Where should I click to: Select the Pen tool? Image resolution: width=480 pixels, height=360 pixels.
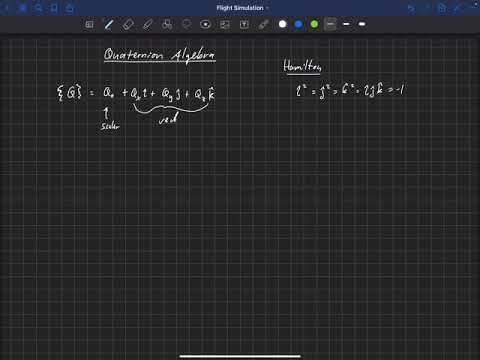pos(109,24)
